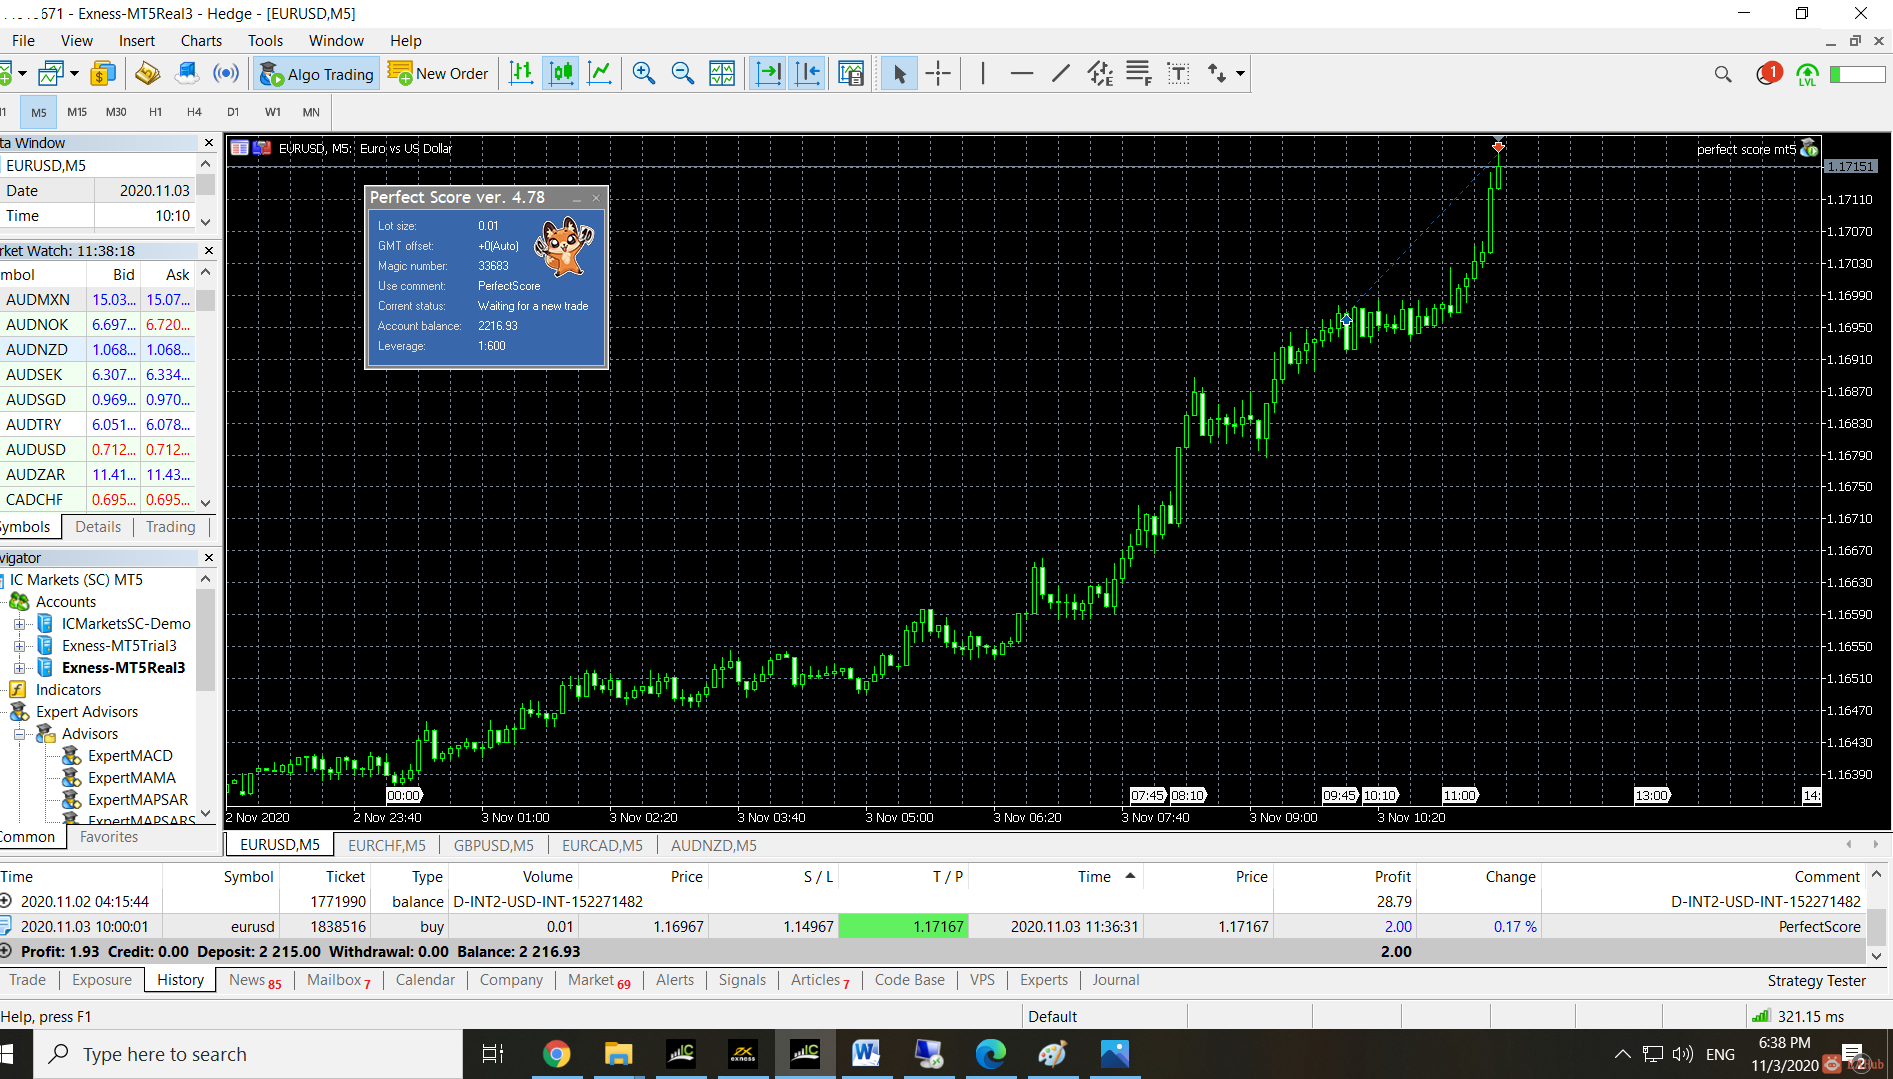Select the M5 timeframe
1893x1079 pixels.
[38, 112]
